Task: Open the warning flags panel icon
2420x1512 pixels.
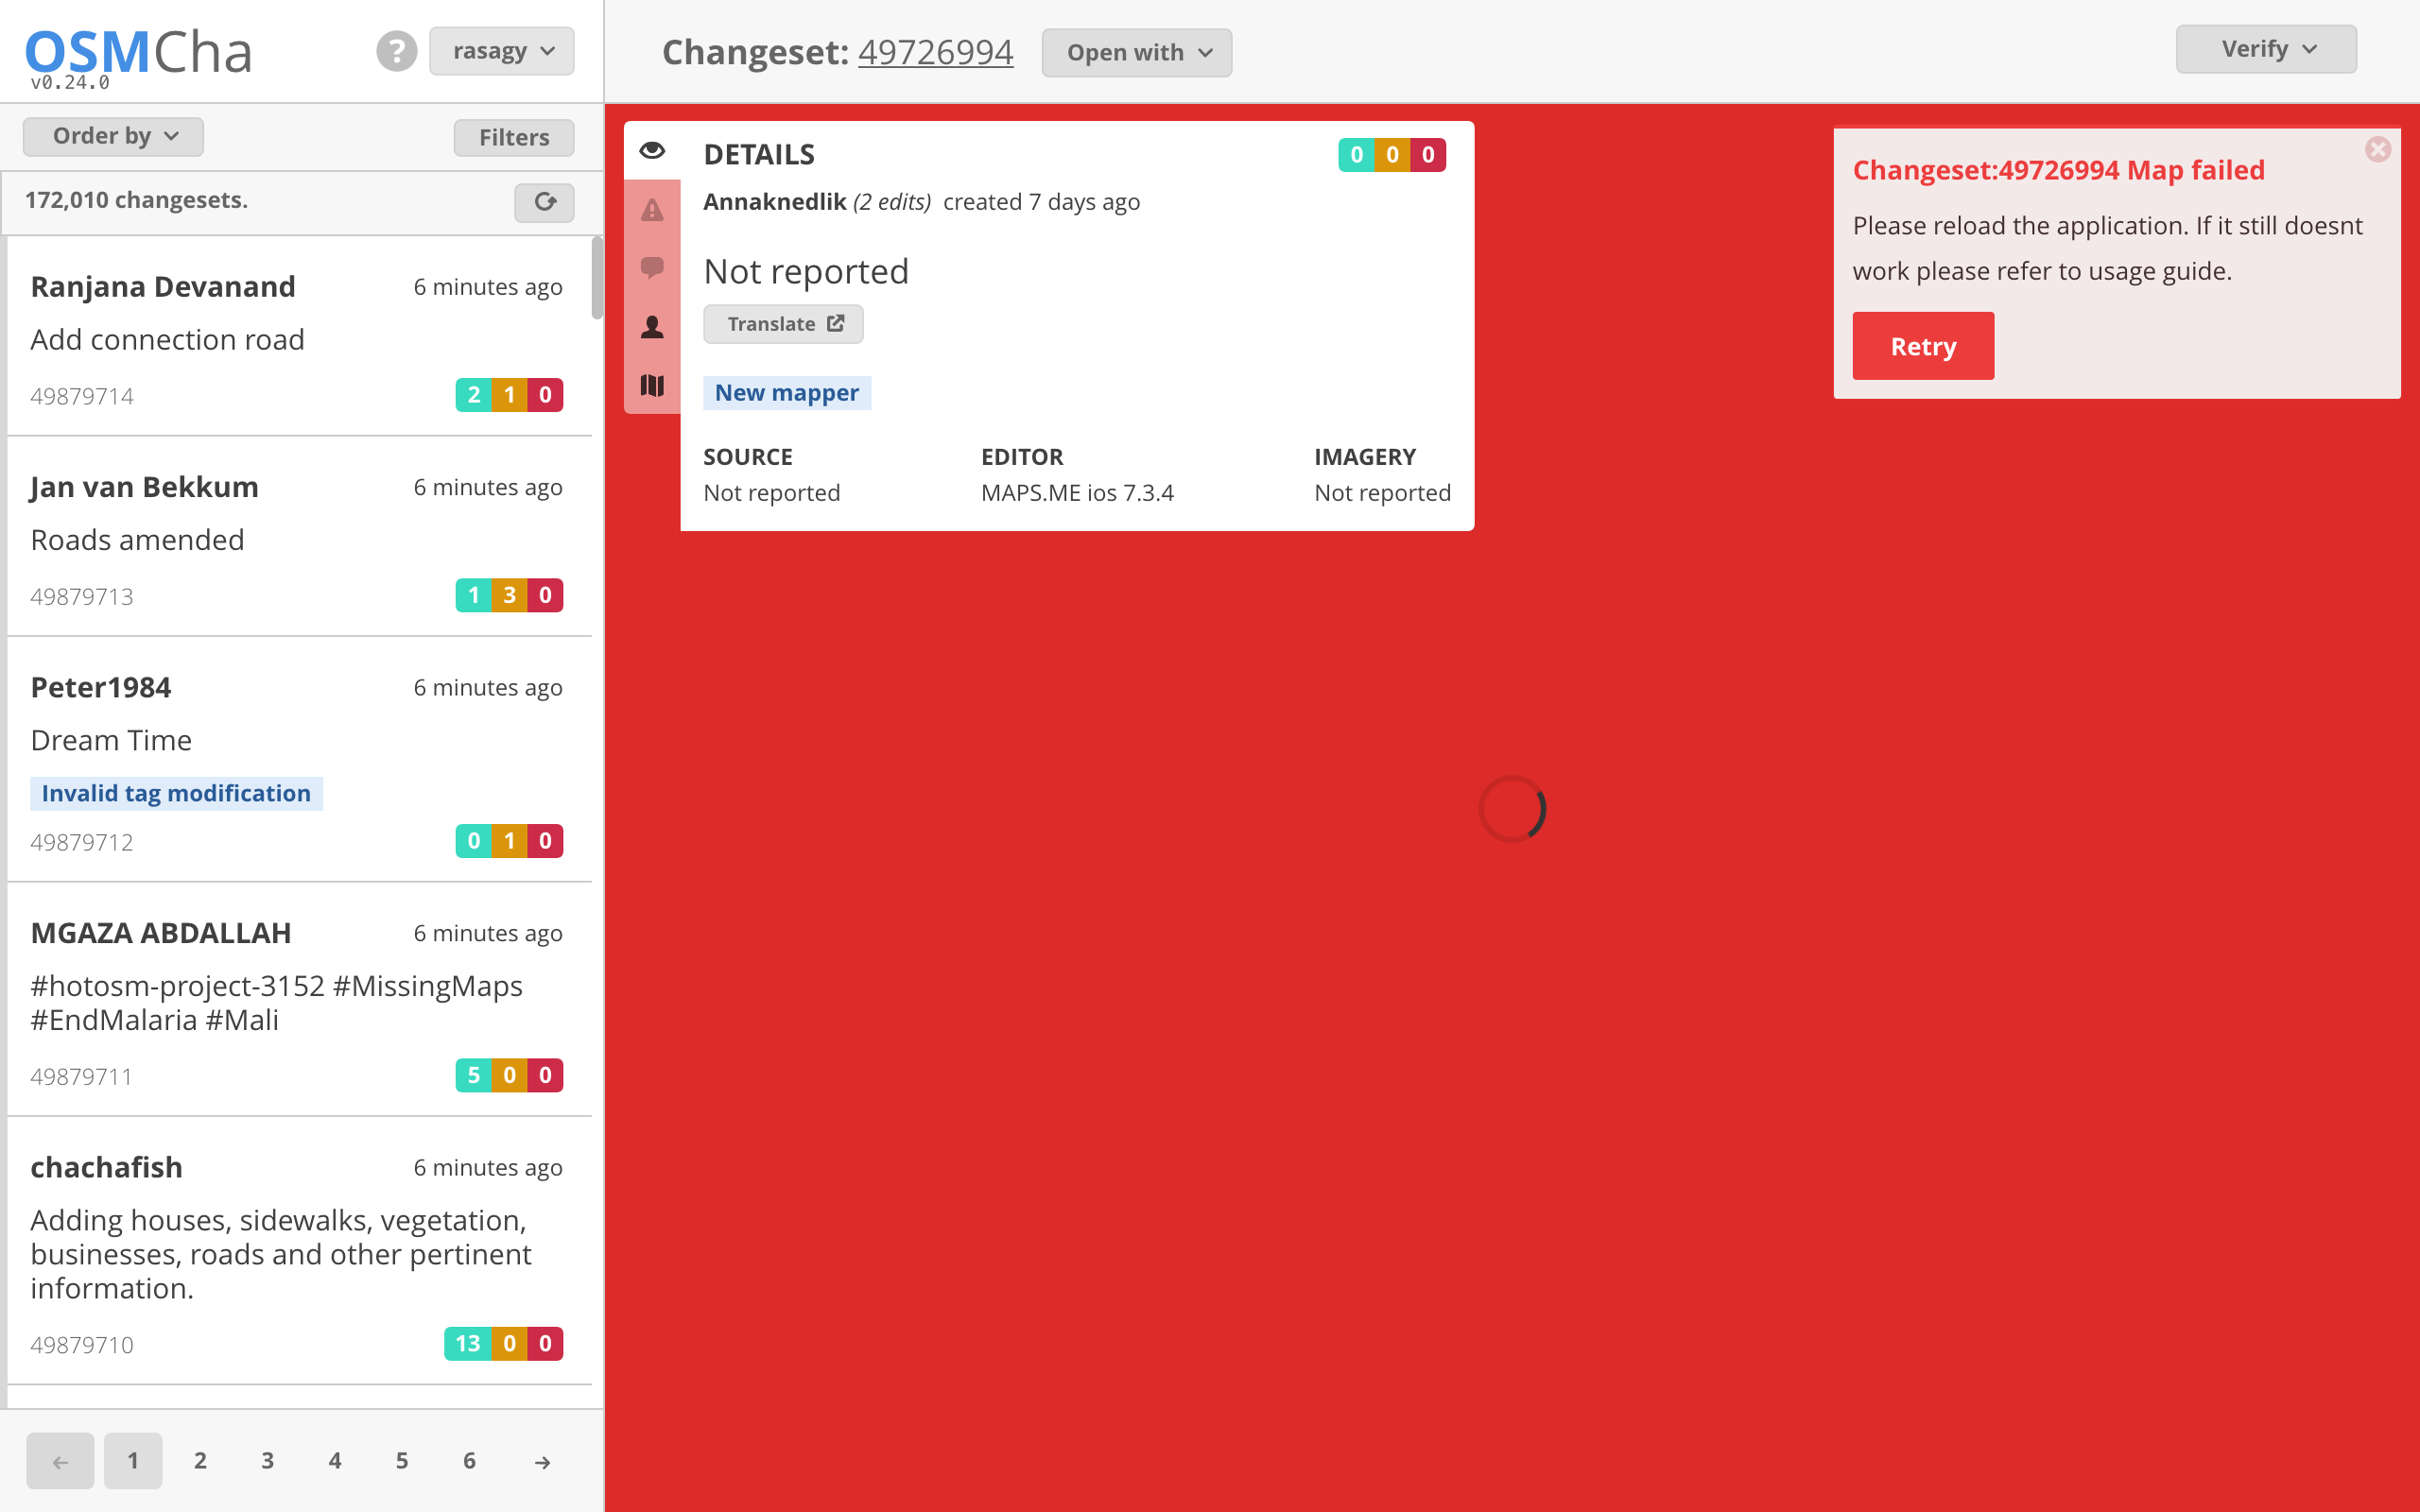Action: click(x=653, y=211)
